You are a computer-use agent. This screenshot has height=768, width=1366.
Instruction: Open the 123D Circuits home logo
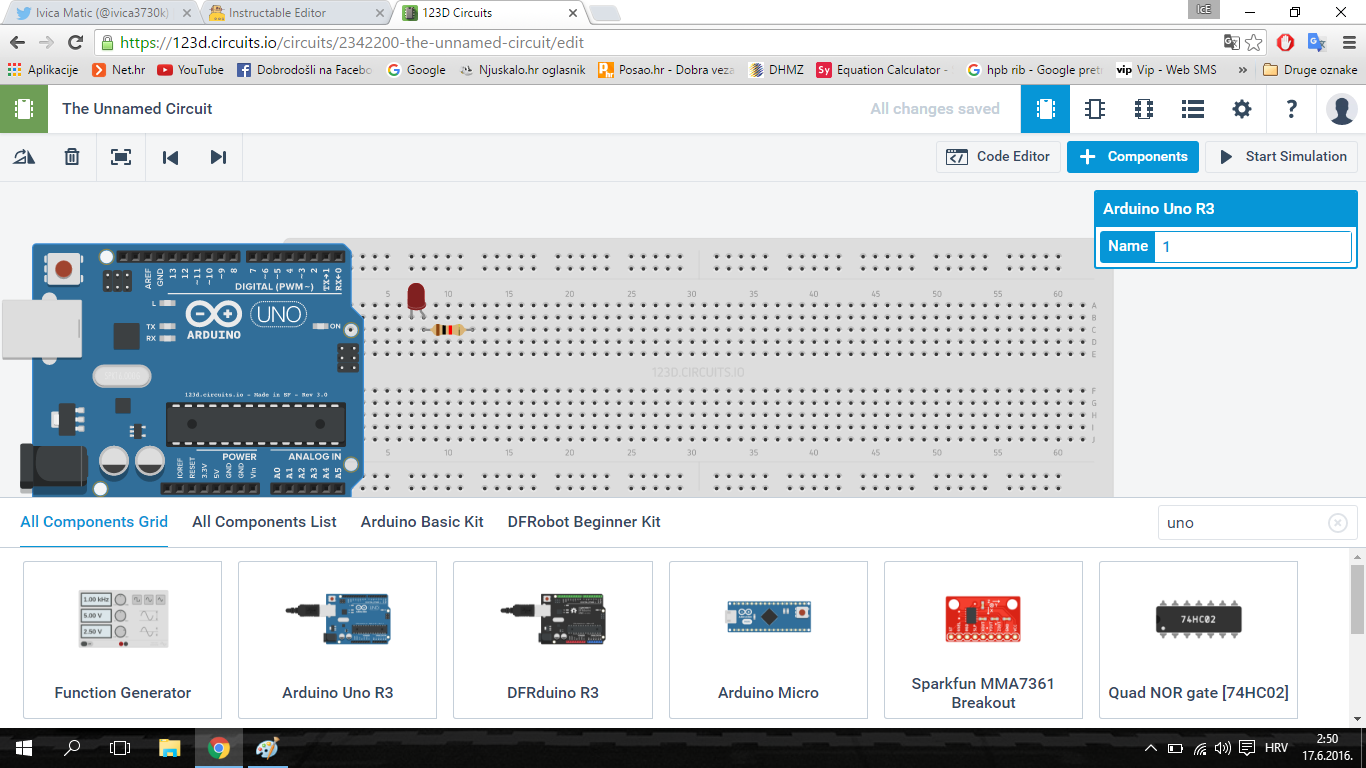click(24, 109)
